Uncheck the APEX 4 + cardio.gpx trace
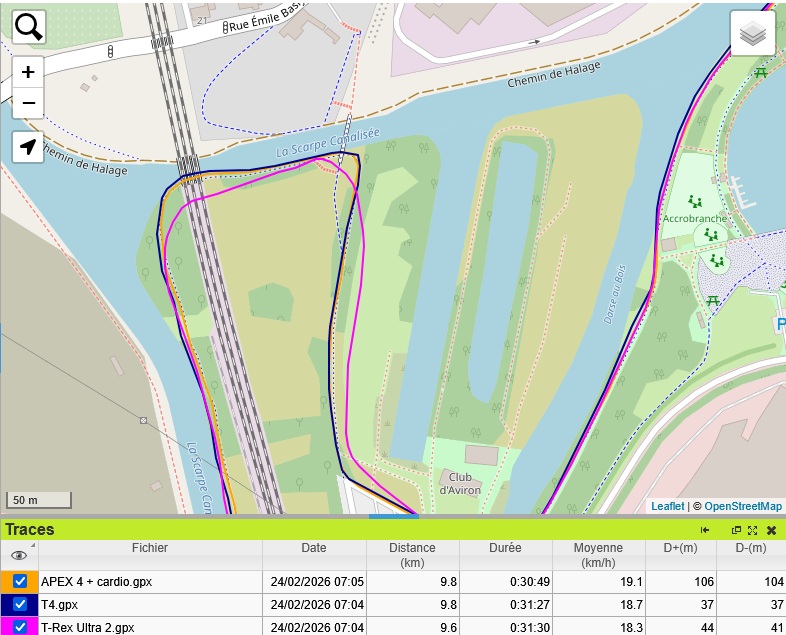The height and width of the screenshot is (635, 786). tap(20, 581)
